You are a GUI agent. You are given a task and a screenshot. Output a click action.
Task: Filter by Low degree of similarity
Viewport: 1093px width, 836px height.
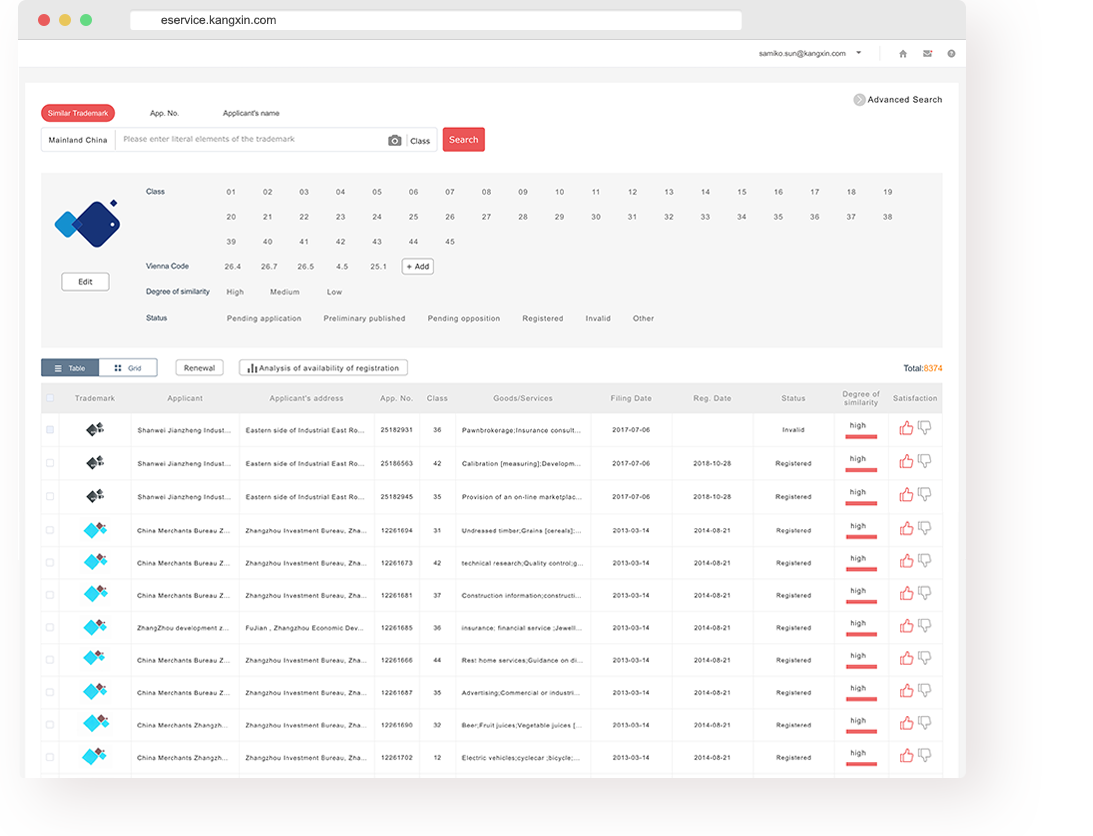pyautogui.click(x=335, y=292)
